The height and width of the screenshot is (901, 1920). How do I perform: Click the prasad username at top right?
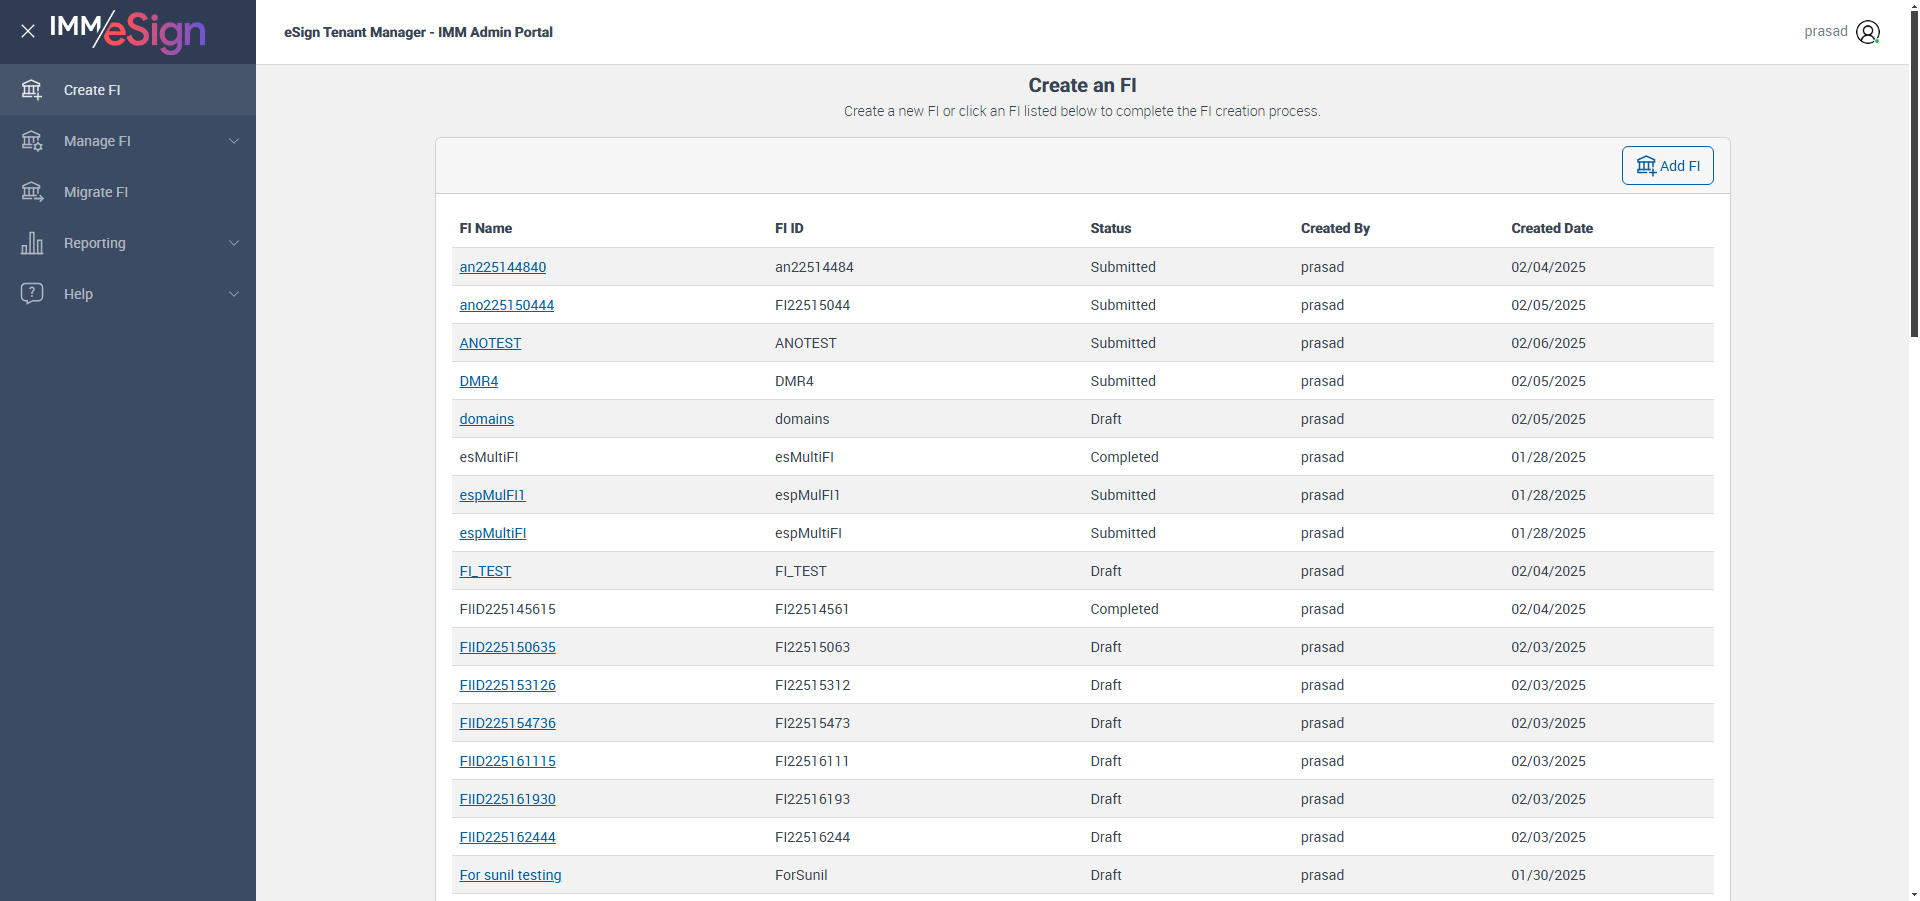[x=1825, y=32]
